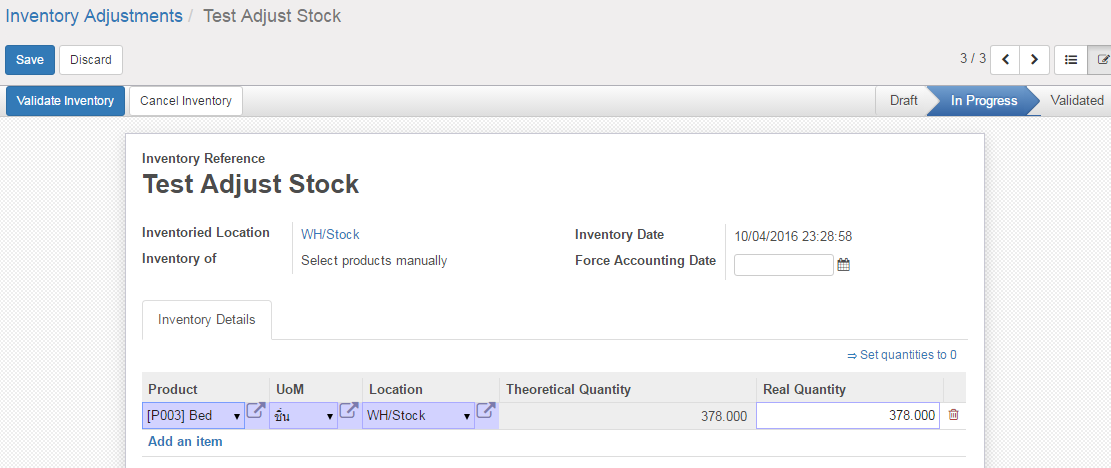Go to the previous record
This screenshot has width=1111, height=468.
(1006, 60)
